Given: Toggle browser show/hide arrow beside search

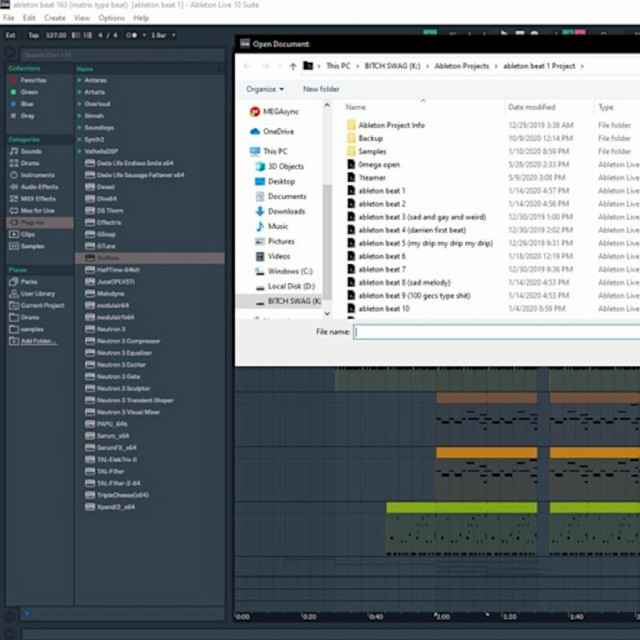Looking at the screenshot, I should (10, 53).
